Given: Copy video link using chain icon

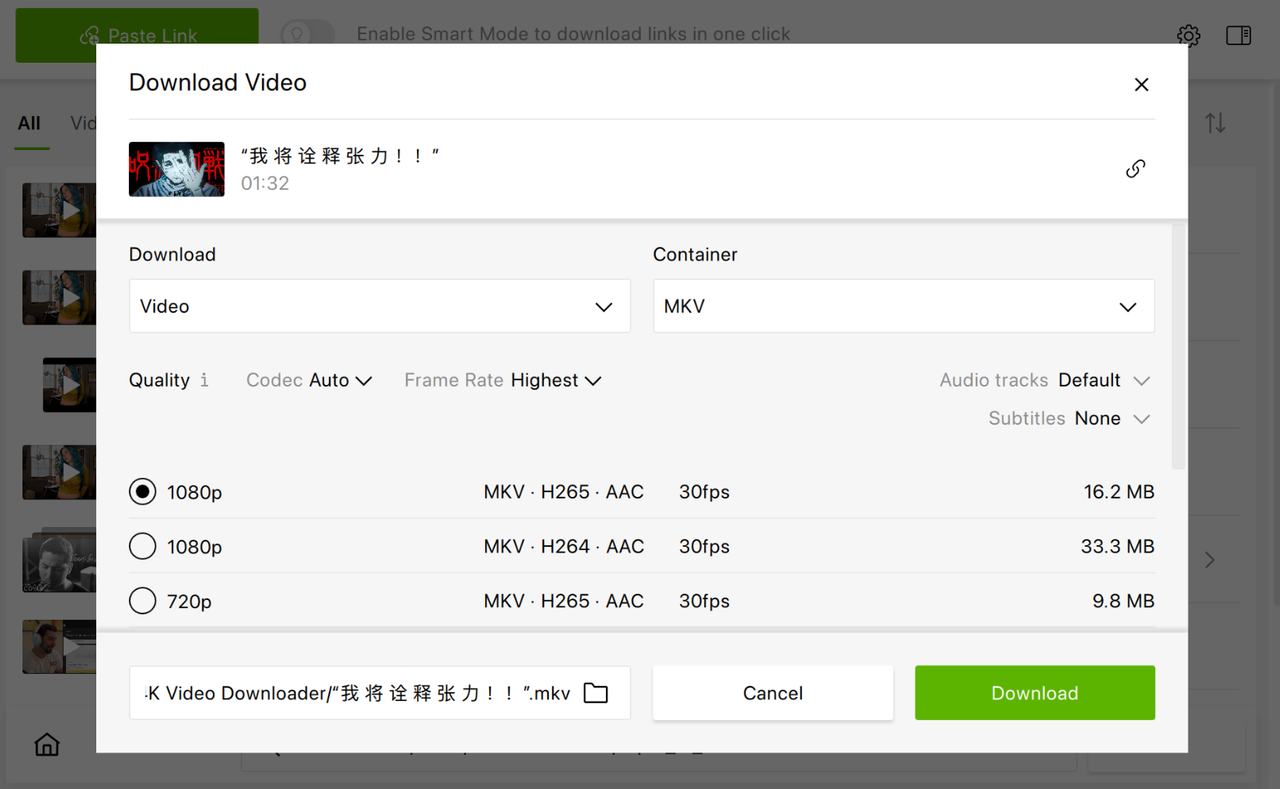Looking at the screenshot, I should pos(1135,169).
